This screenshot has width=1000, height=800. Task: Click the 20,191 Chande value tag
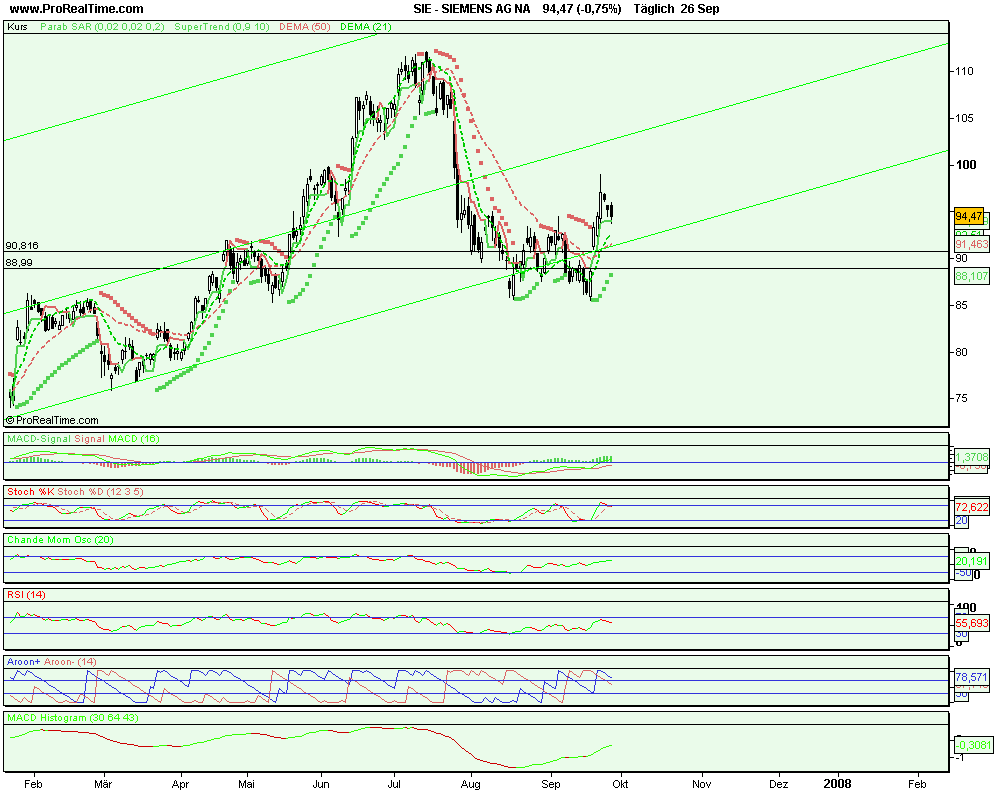coord(972,561)
